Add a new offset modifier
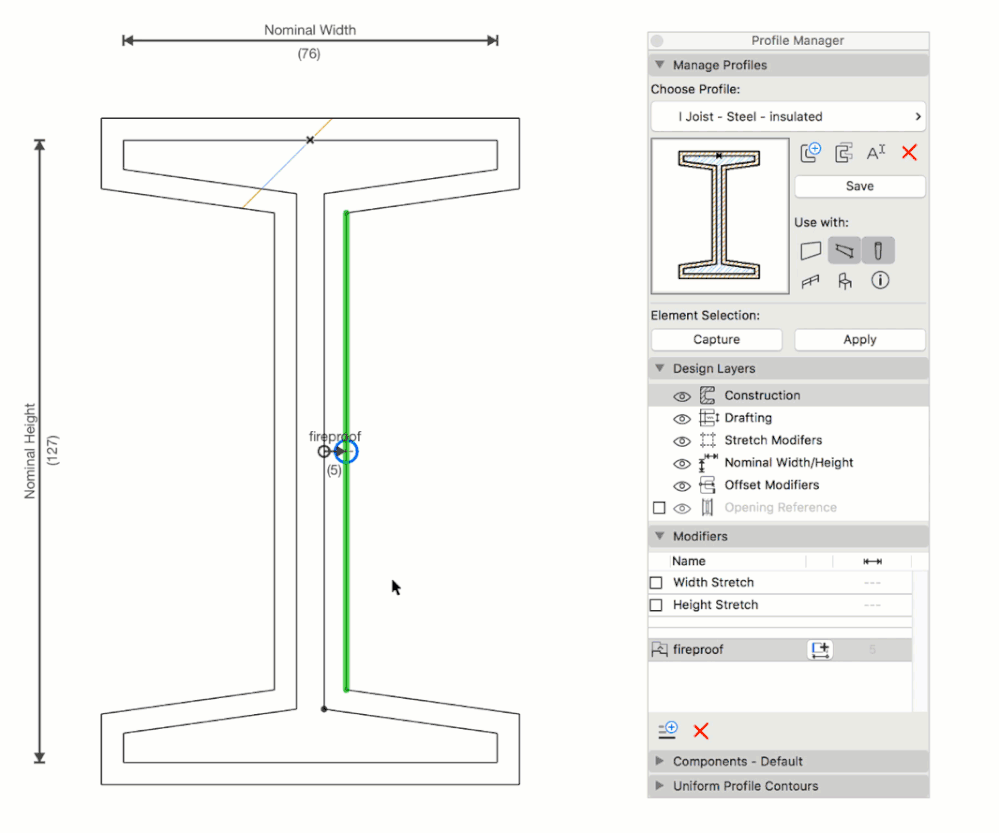 [x=668, y=730]
